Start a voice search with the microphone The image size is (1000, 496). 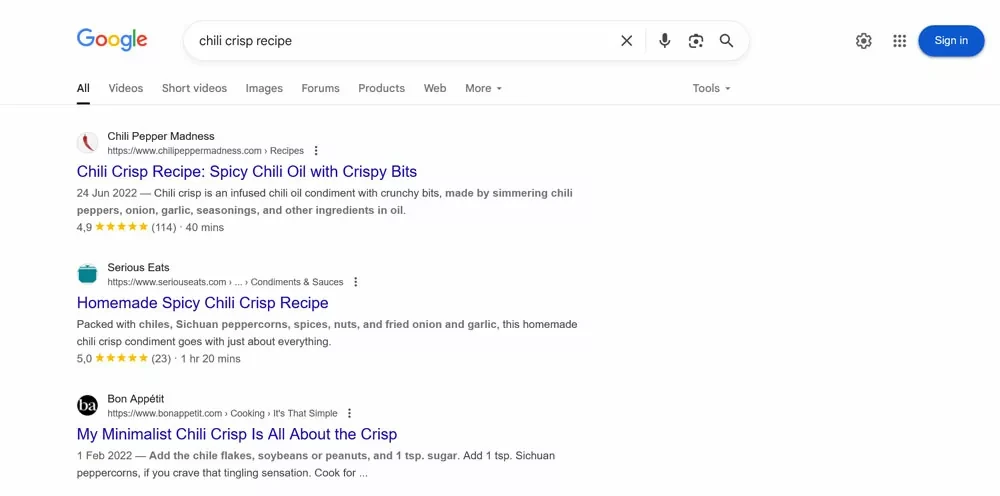(x=664, y=41)
